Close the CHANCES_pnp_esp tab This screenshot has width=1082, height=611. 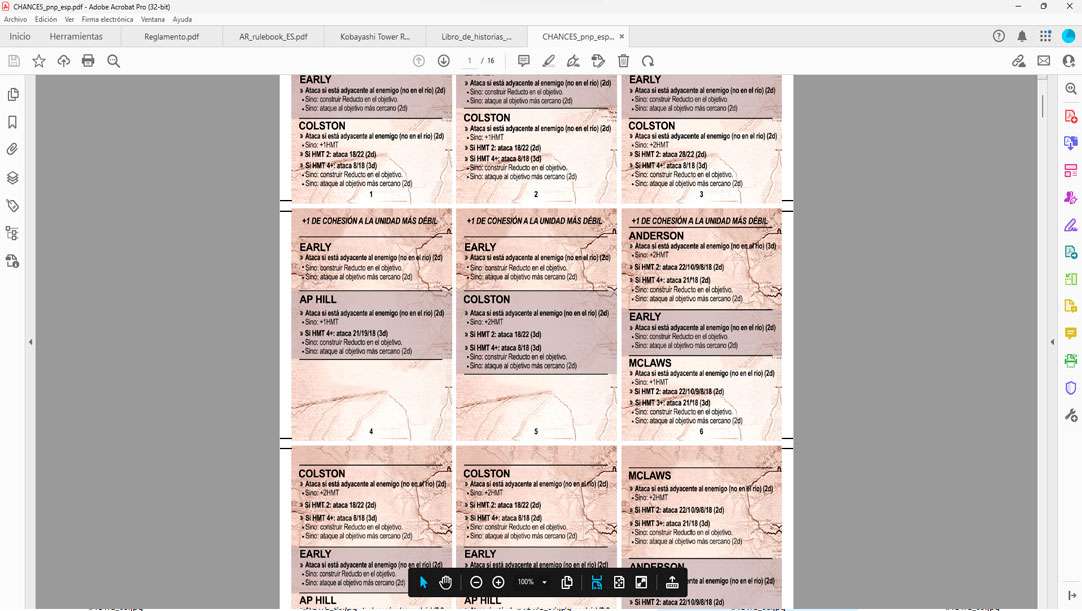pyautogui.click(x=622, y=37)
